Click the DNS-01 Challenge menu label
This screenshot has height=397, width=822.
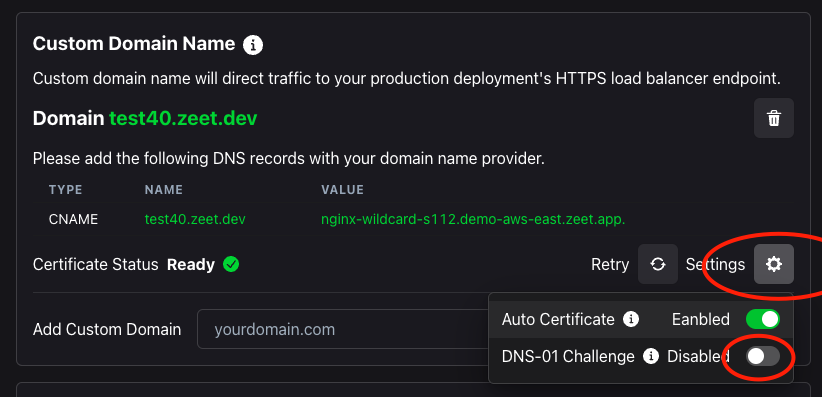tap(568, 357)
